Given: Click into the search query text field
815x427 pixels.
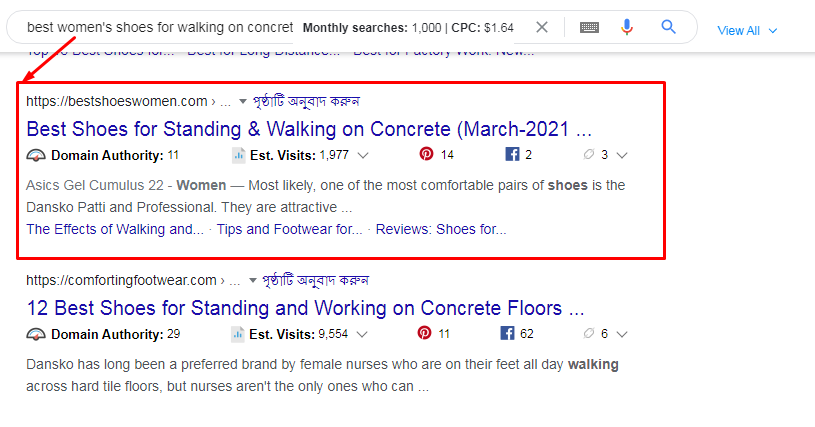Looking at the screenshot, I should (160, 27).
